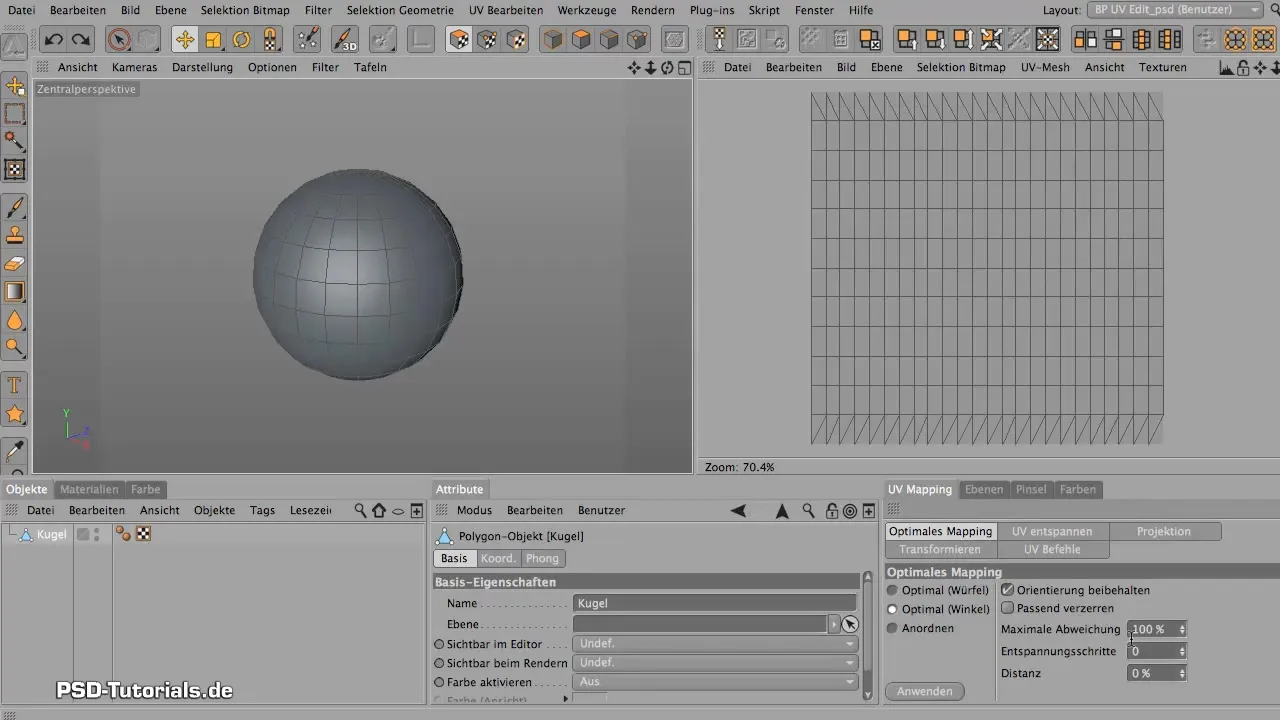This screenshot has height=720, width=1280.
Task: Pick the Eraser tool in left palette
Action: 15,264
